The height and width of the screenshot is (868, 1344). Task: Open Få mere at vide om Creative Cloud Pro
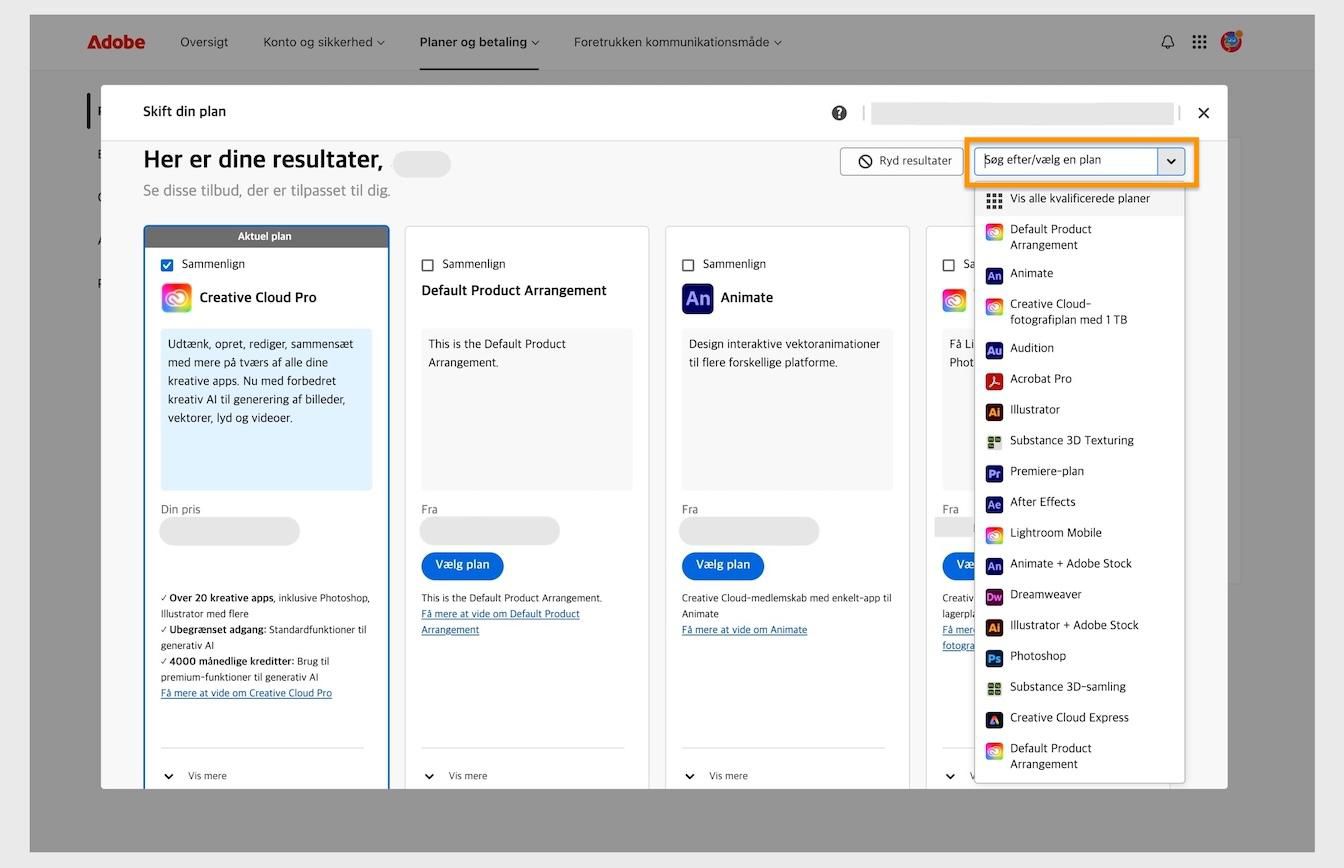pos(246,693)
